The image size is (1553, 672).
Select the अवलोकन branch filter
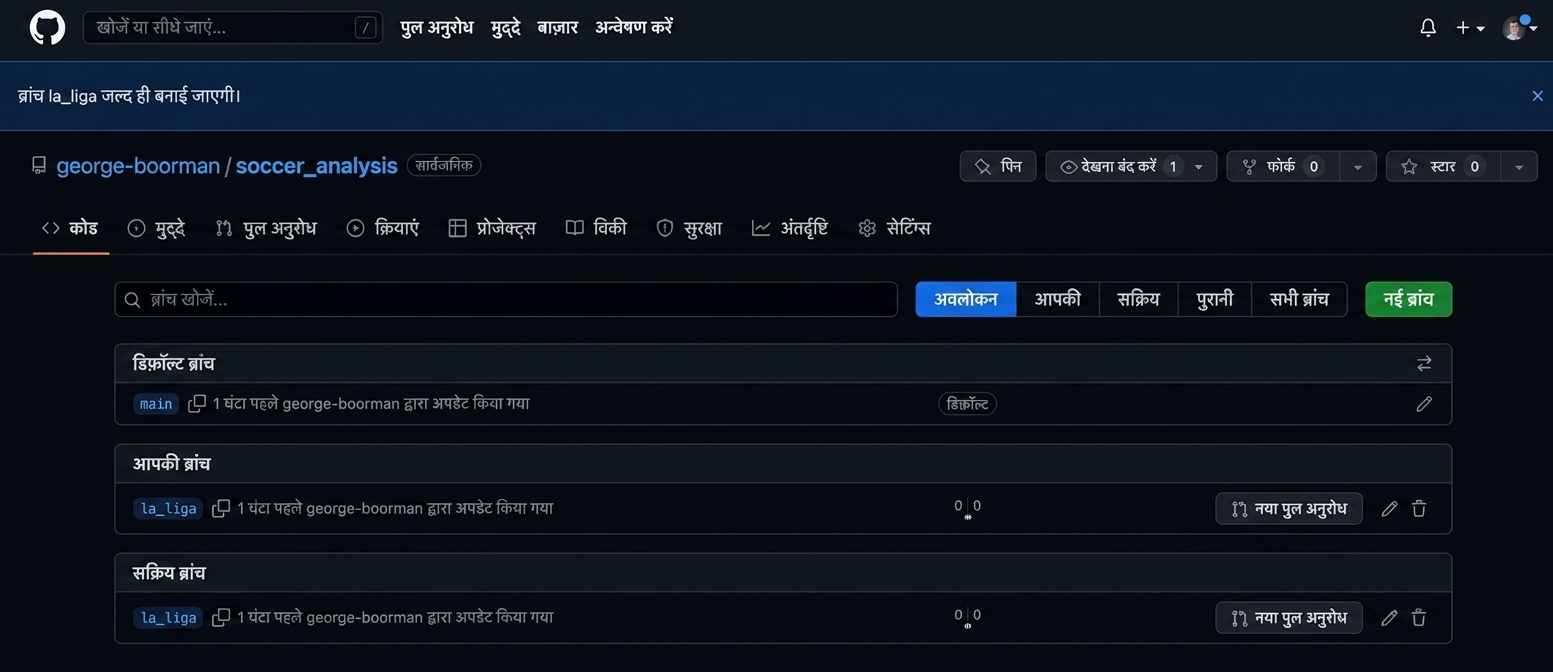pos(966,300)
